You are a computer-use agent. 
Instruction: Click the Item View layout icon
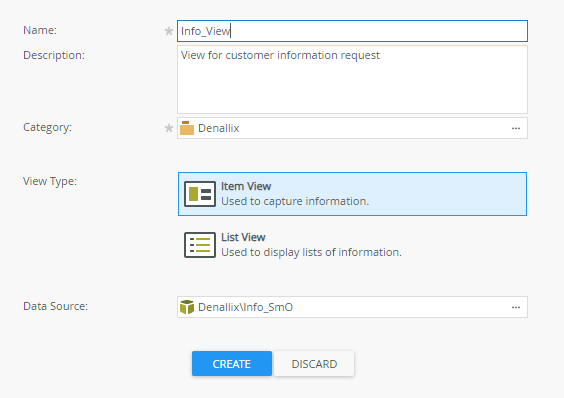pos(200,194)
